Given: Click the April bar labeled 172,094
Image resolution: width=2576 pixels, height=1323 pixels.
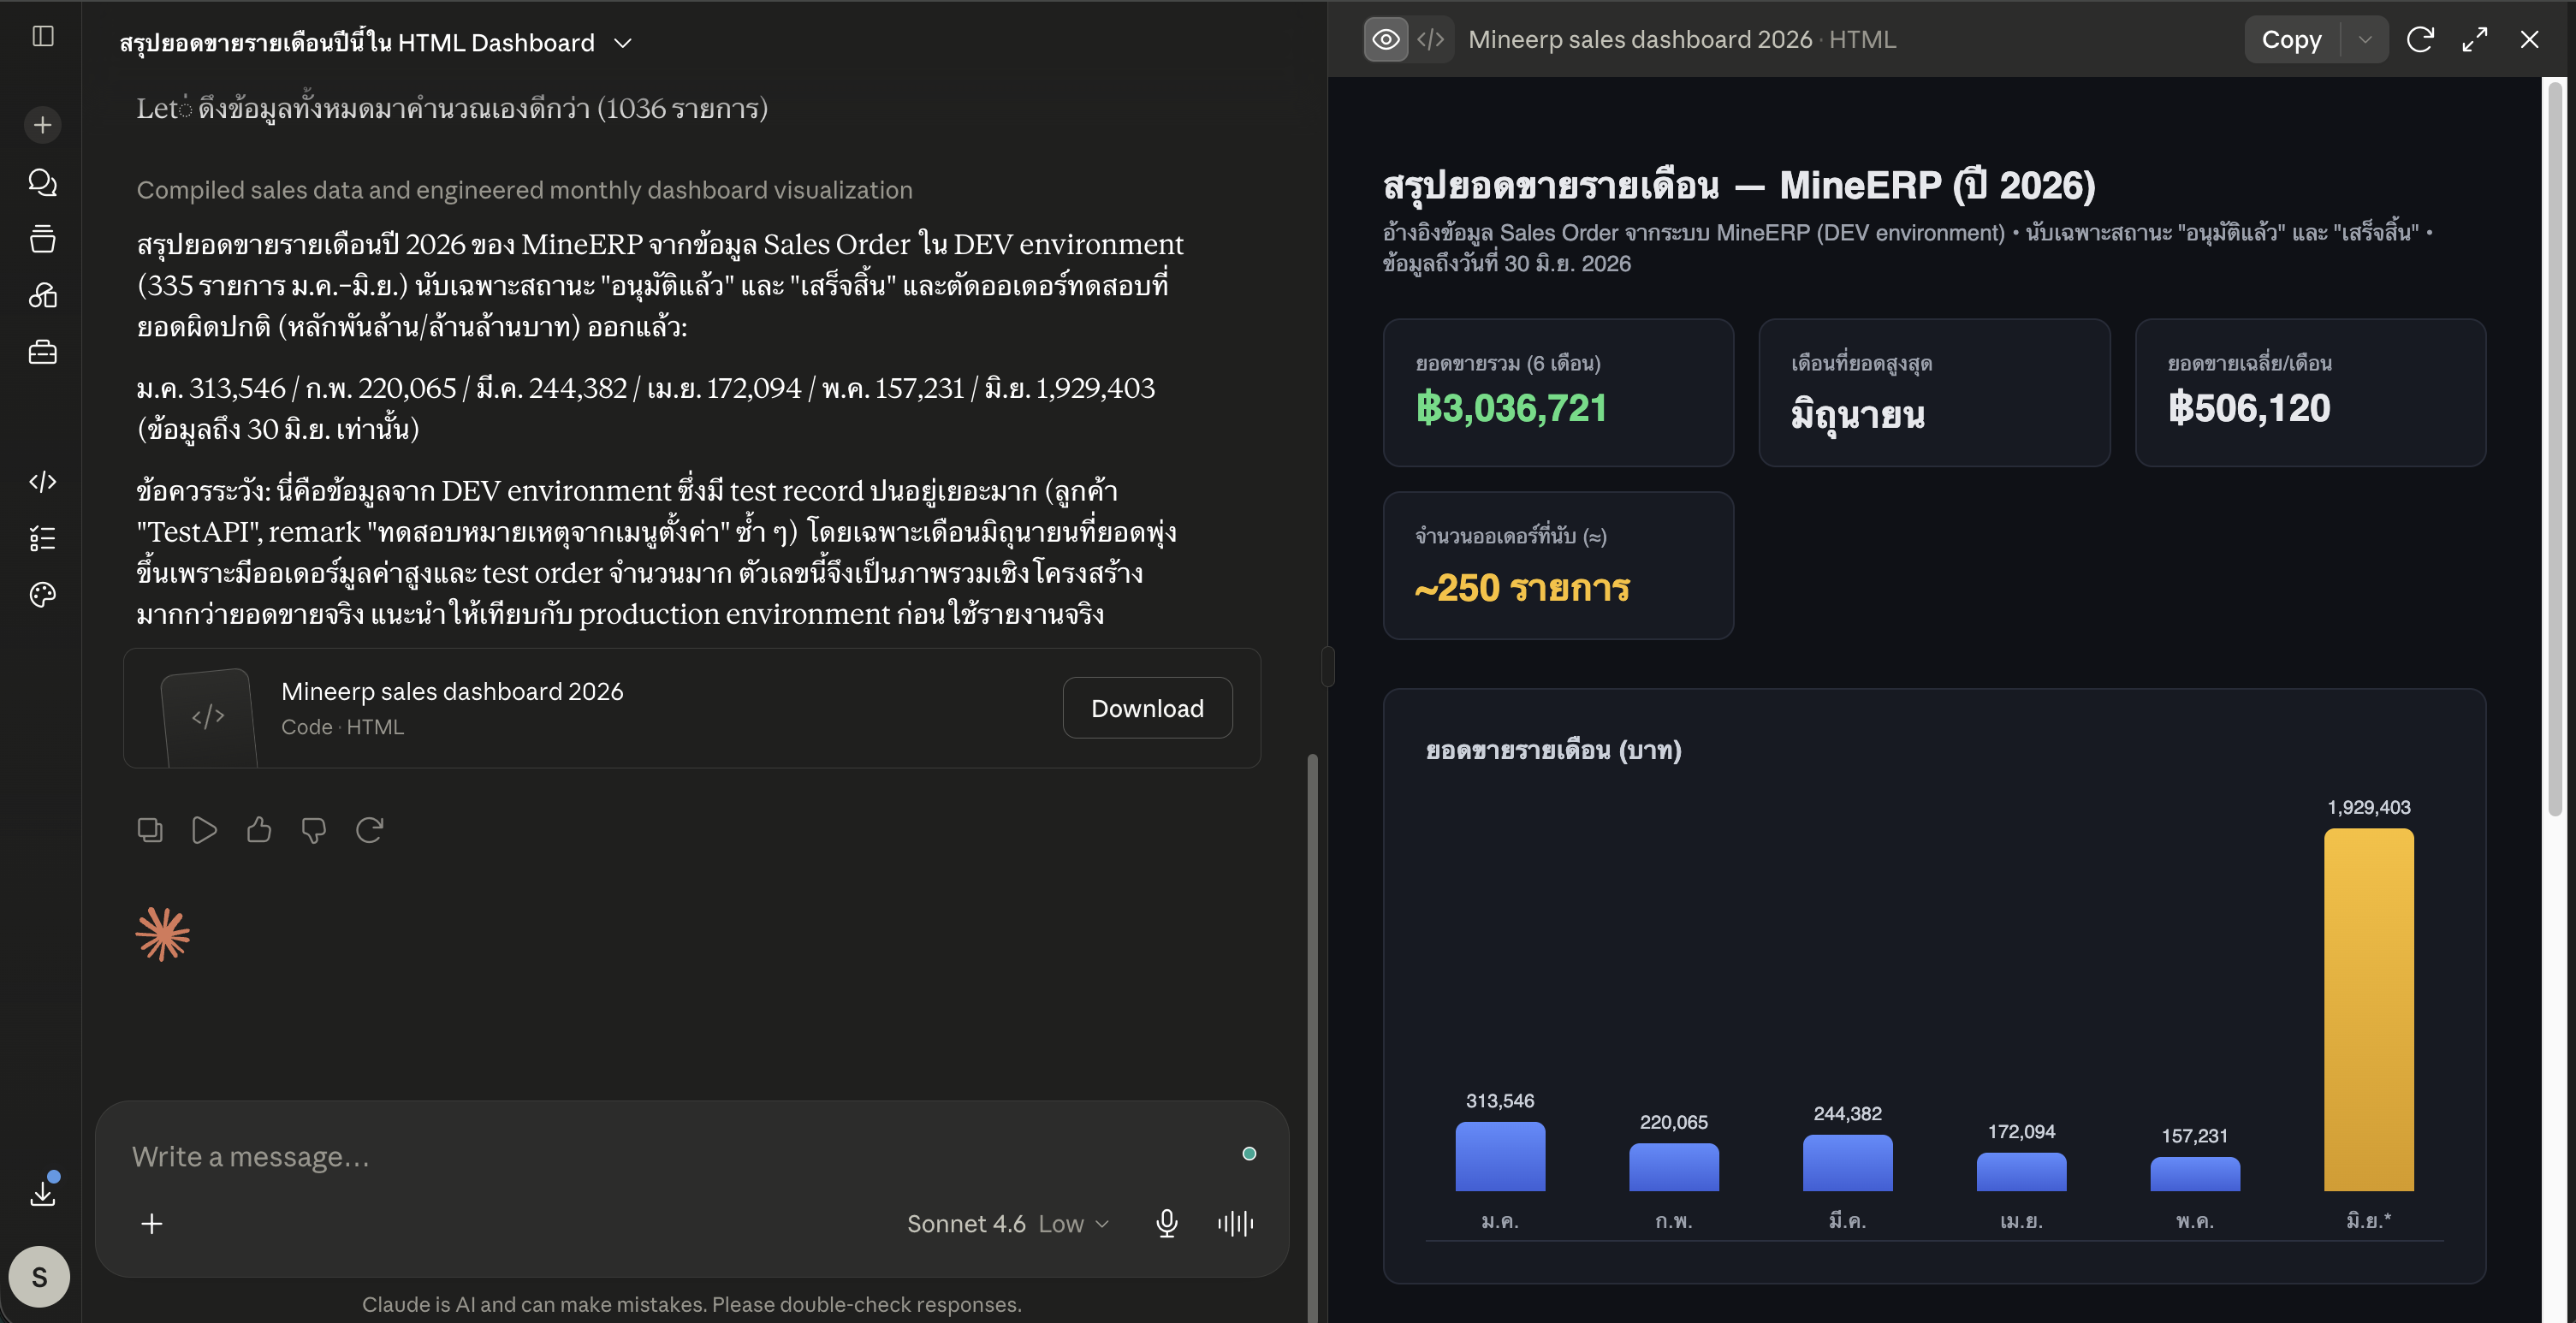Looking at the screenshot, I should [x=2021, y=1172].
